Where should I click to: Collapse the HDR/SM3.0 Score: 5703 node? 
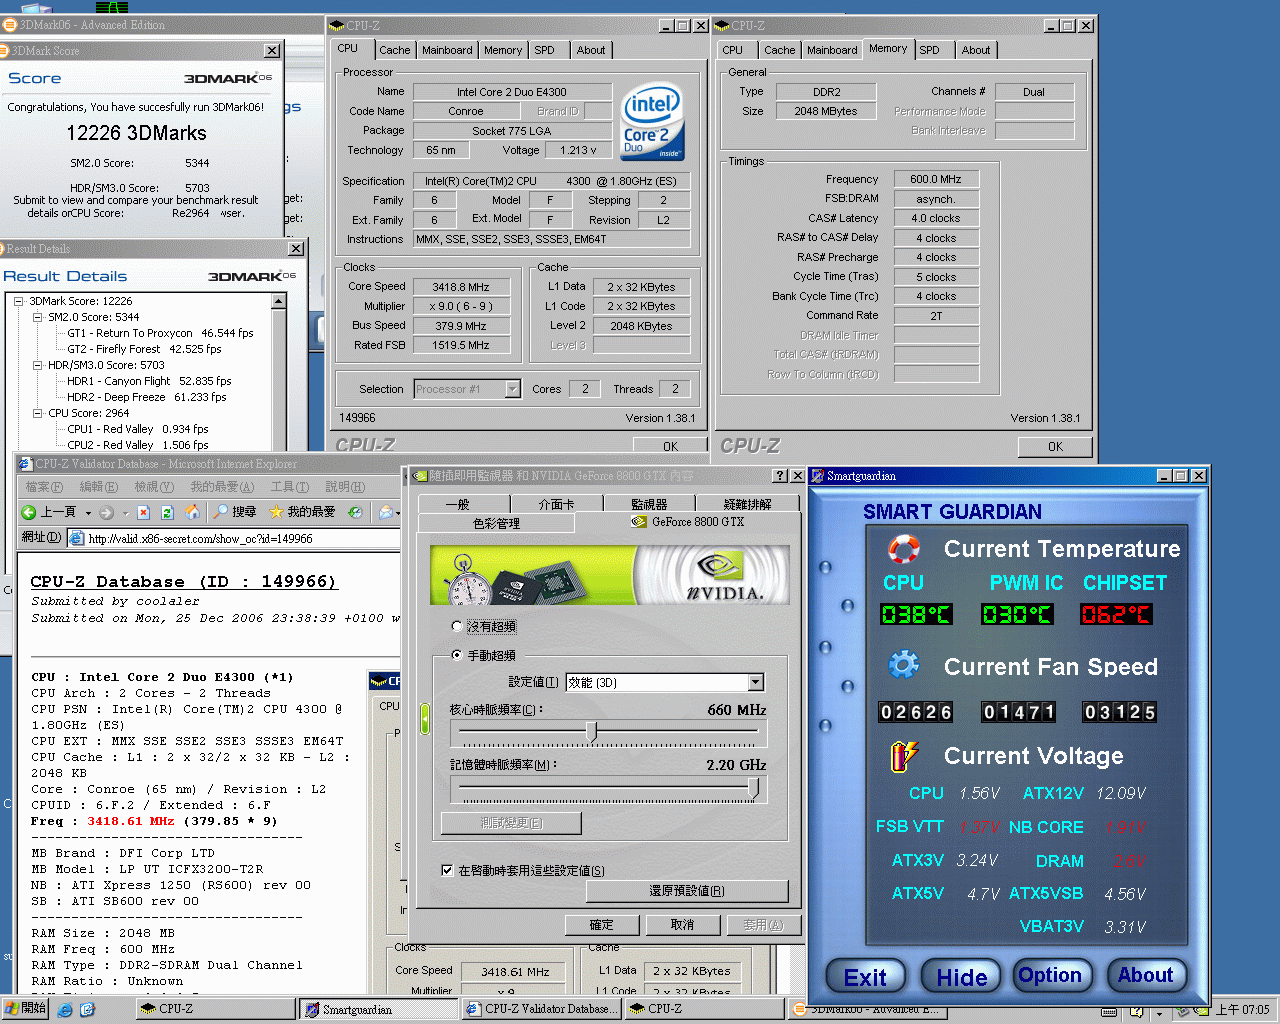tap(38, 365)
